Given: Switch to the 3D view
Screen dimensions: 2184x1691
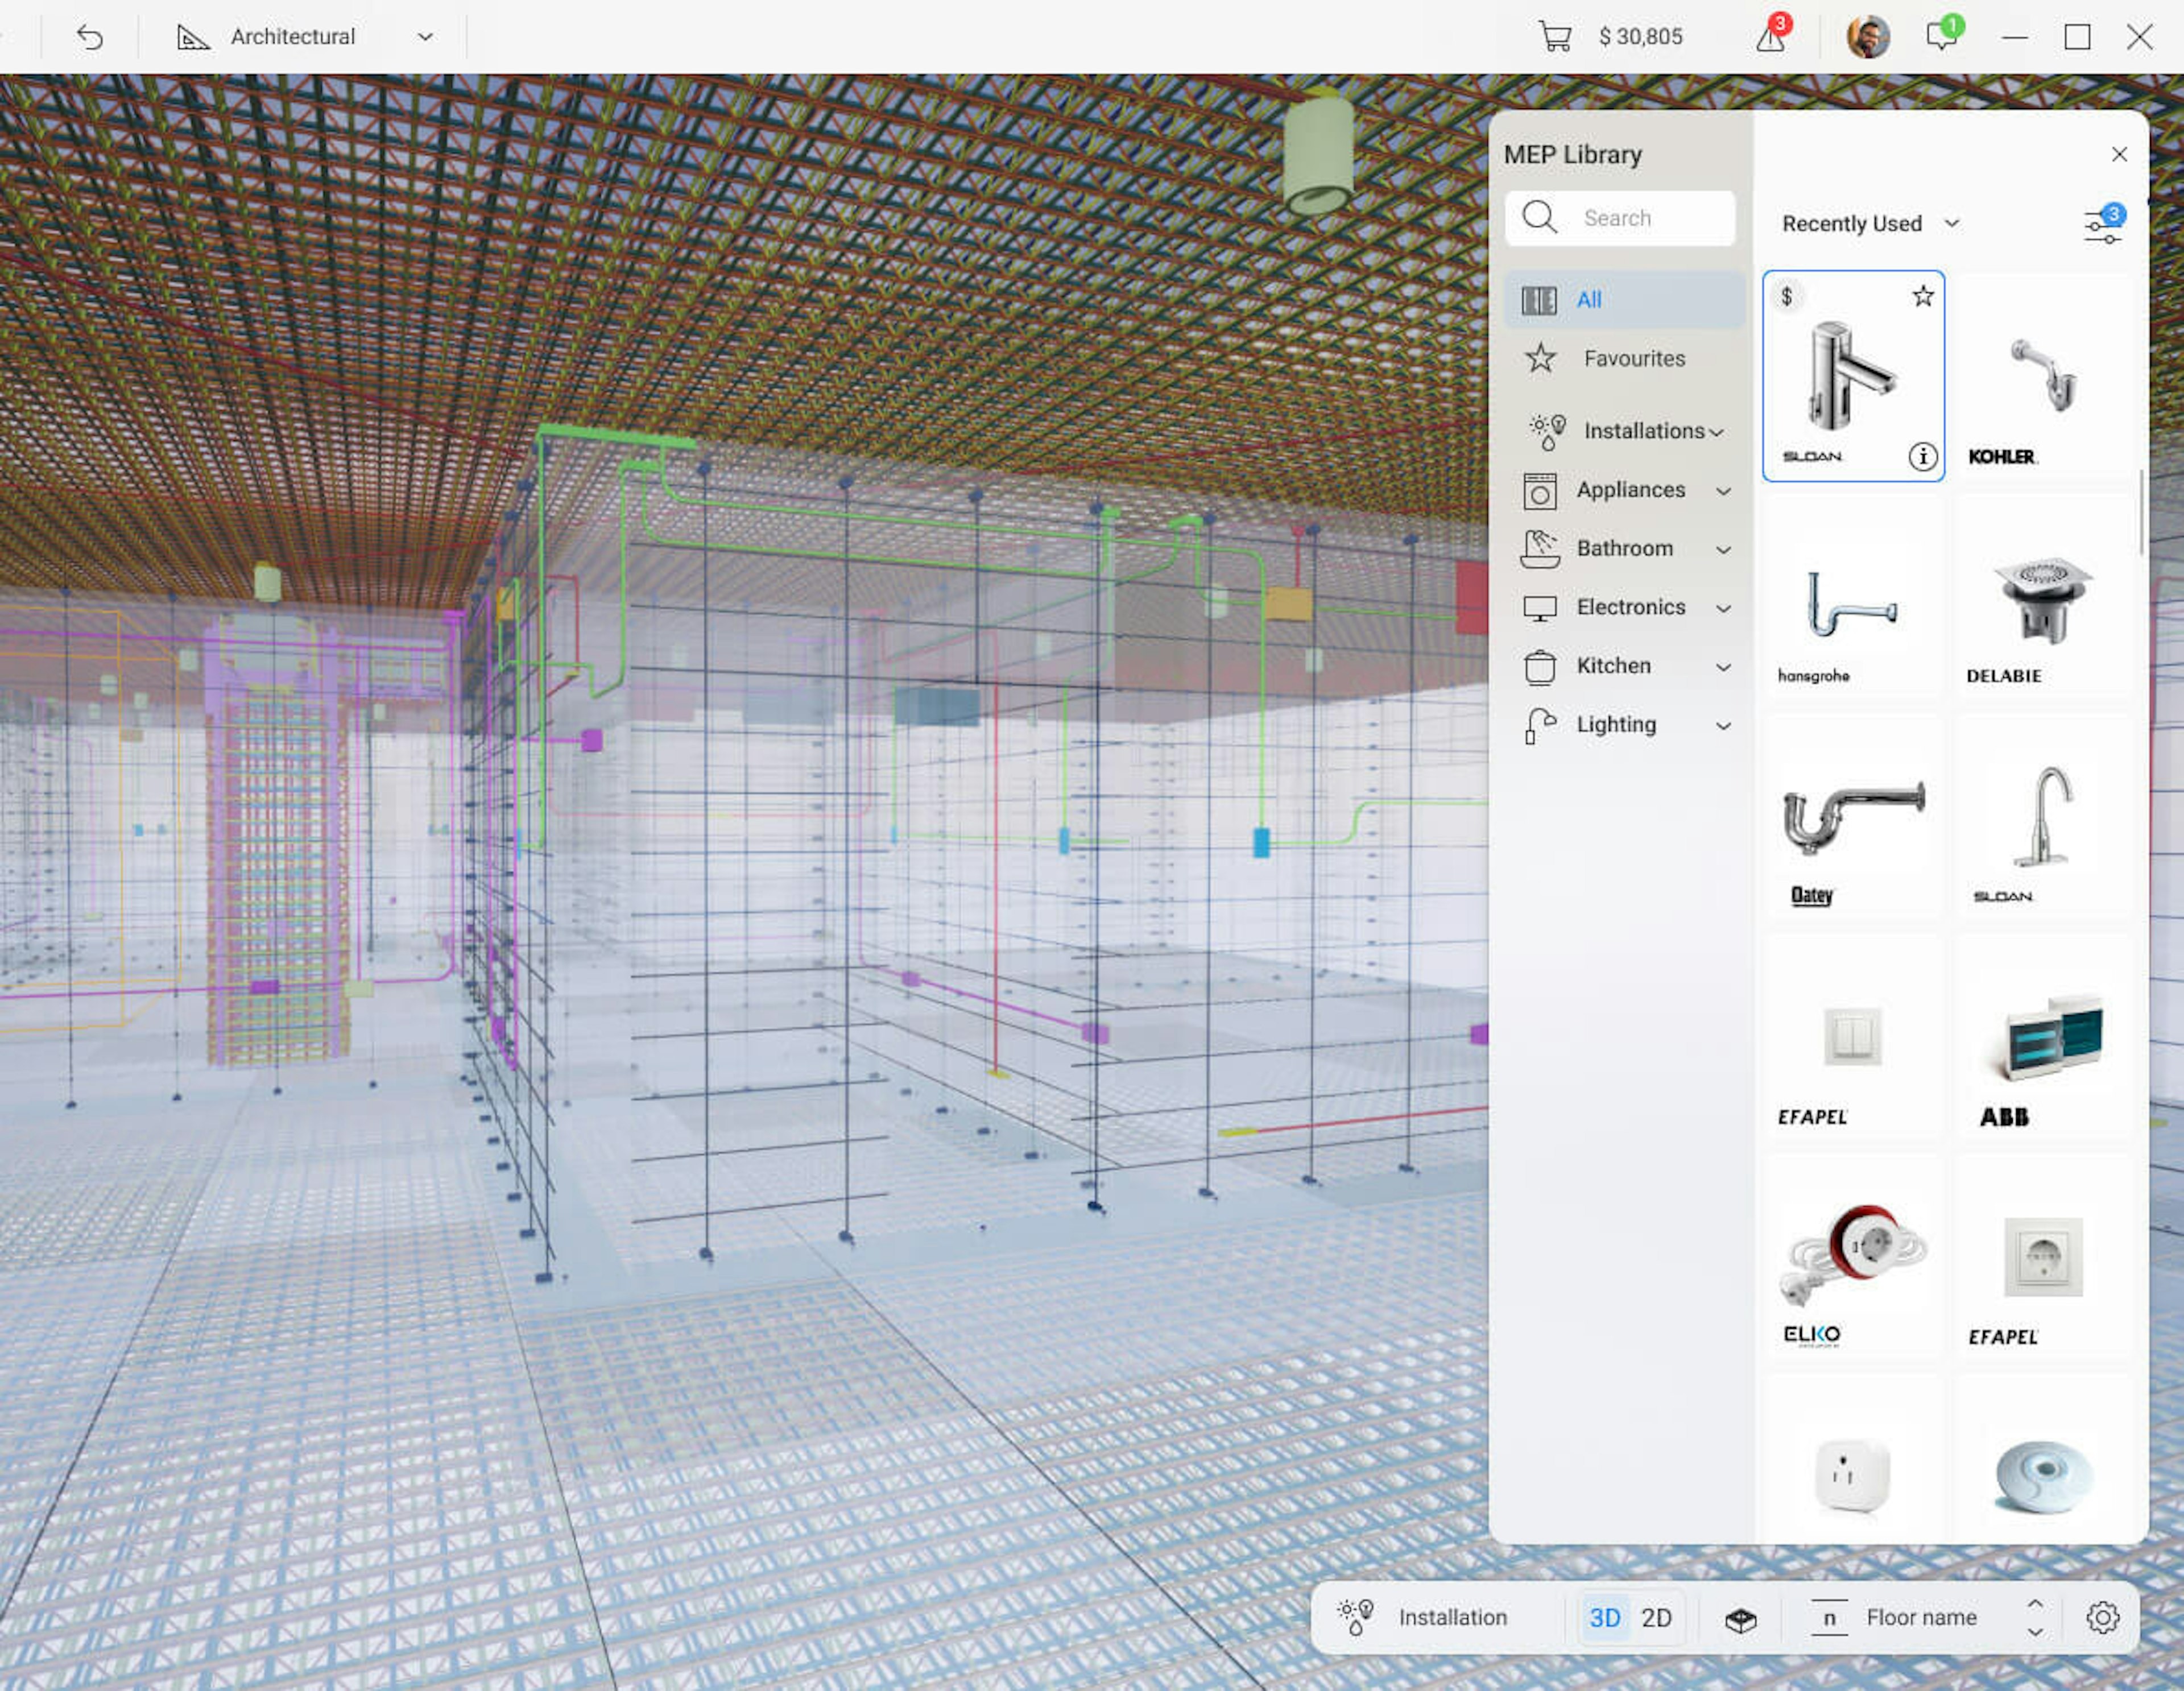Looking at the screenshot, I should coord(1605,1617).
